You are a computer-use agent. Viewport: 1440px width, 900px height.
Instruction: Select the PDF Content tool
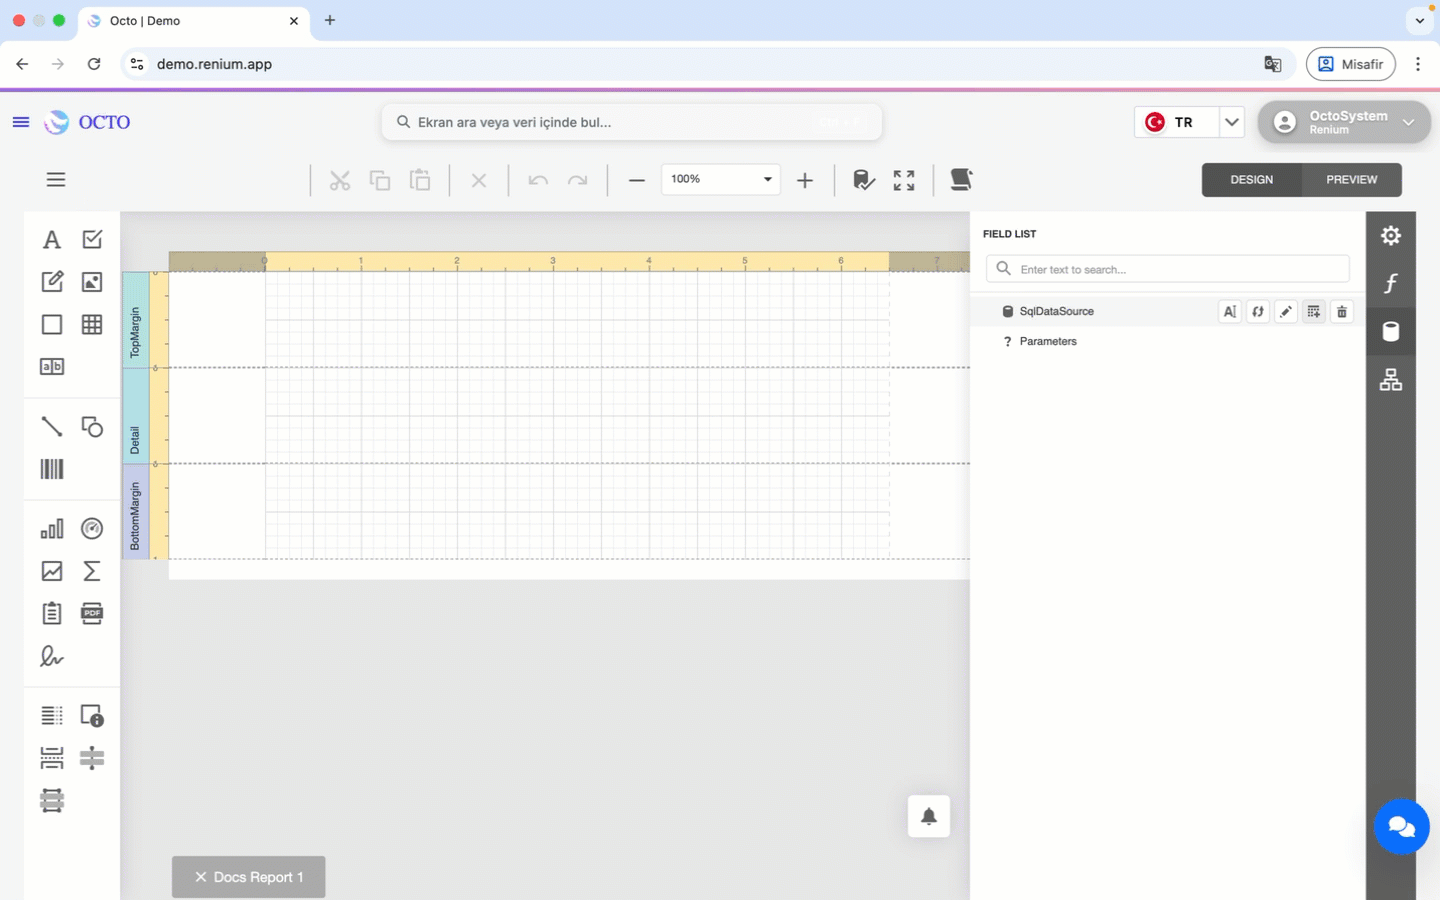(91, 613)
